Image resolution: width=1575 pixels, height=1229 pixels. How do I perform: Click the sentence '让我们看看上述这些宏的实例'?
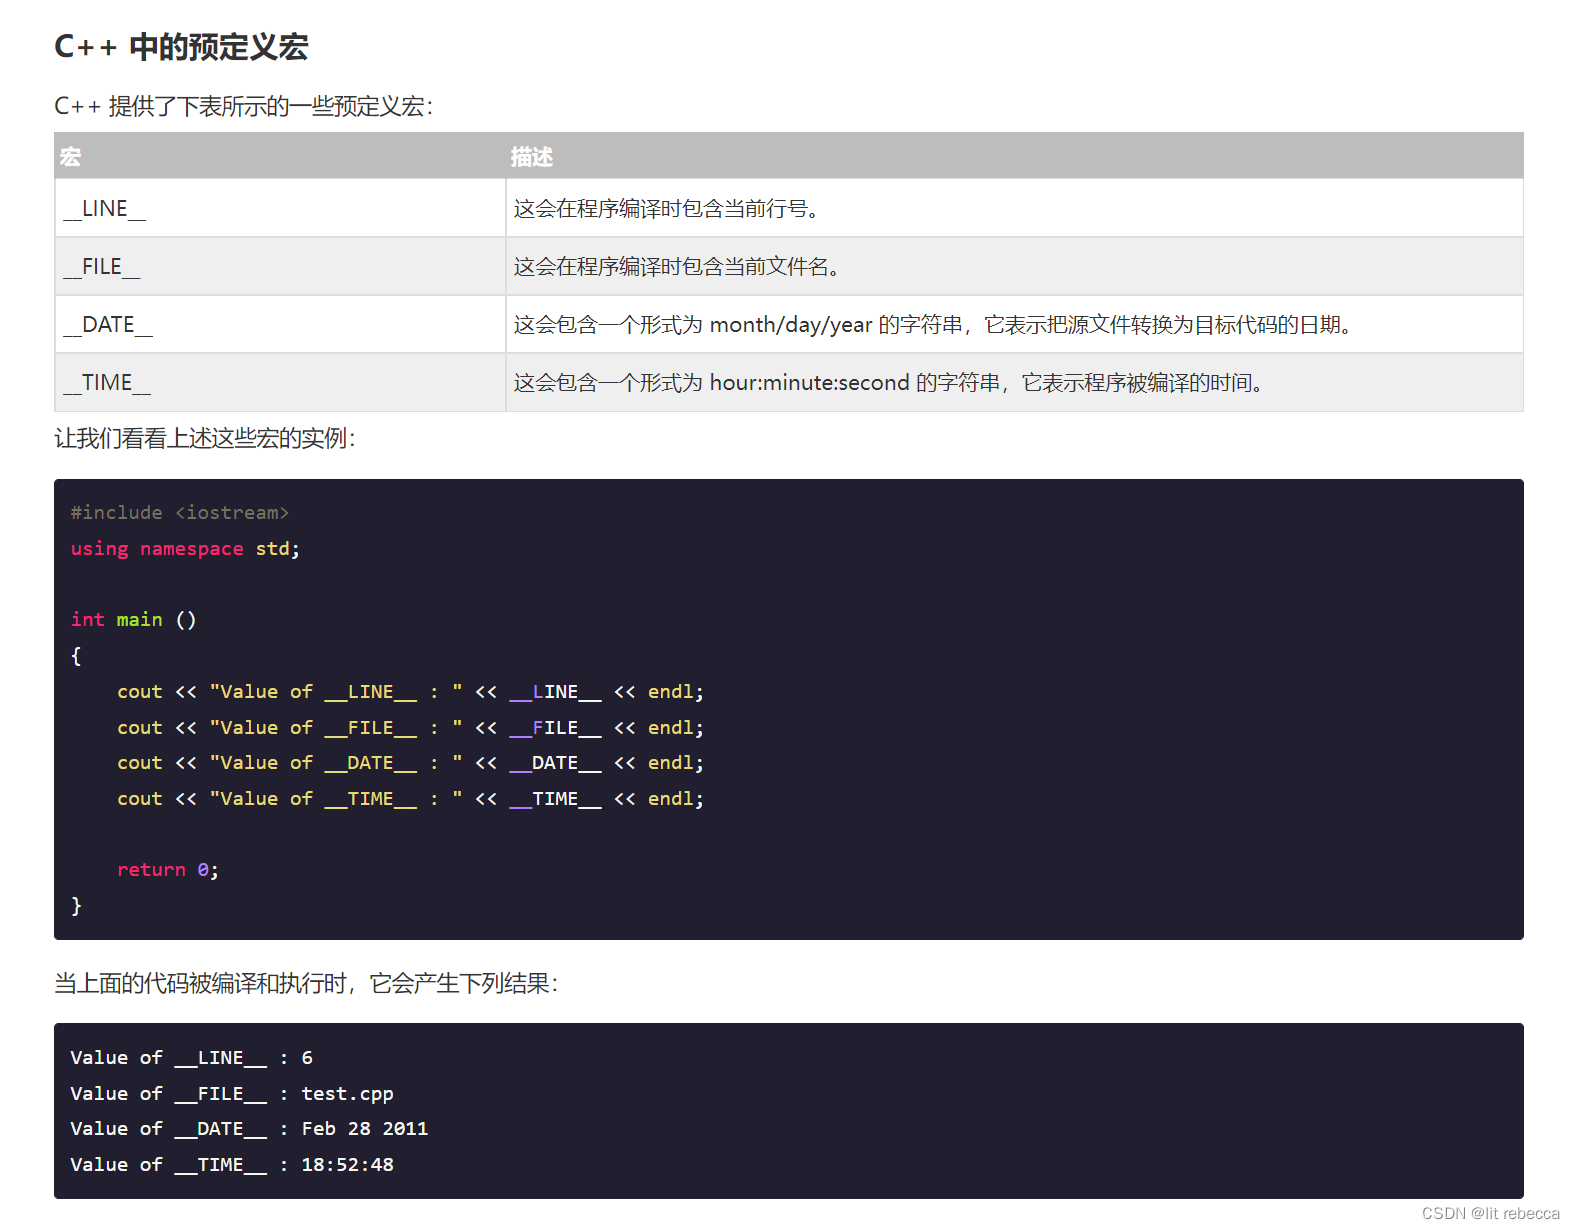pos(204,438)
